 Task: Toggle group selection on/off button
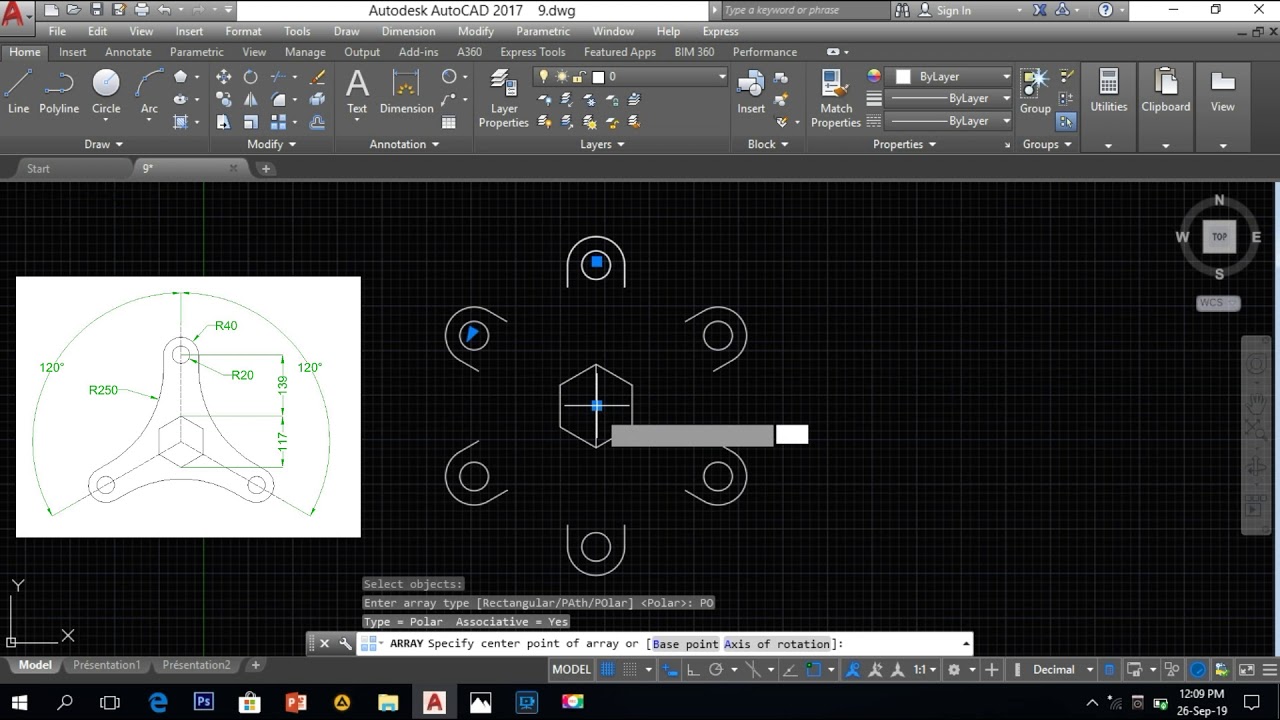[x=1066, y=121]
